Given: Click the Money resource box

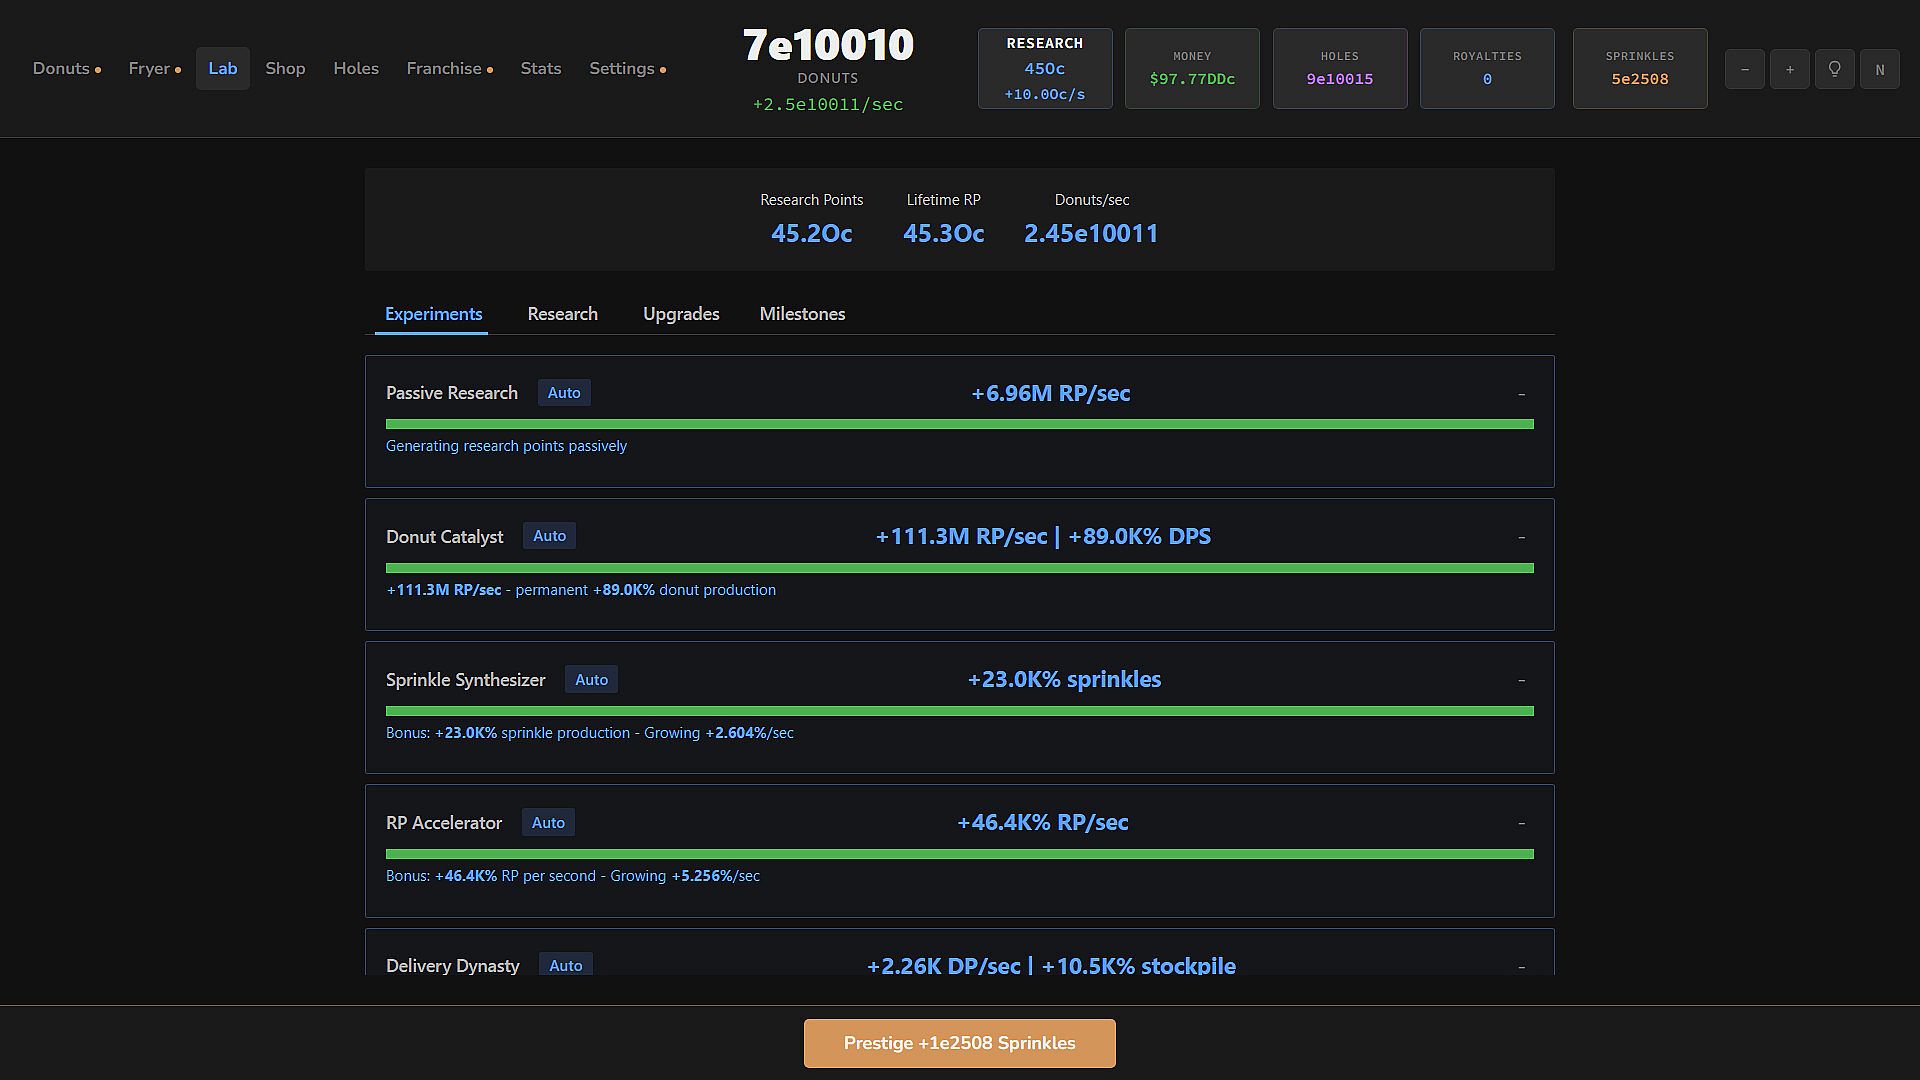Looking at the screenshot, I should point(1192,68).
